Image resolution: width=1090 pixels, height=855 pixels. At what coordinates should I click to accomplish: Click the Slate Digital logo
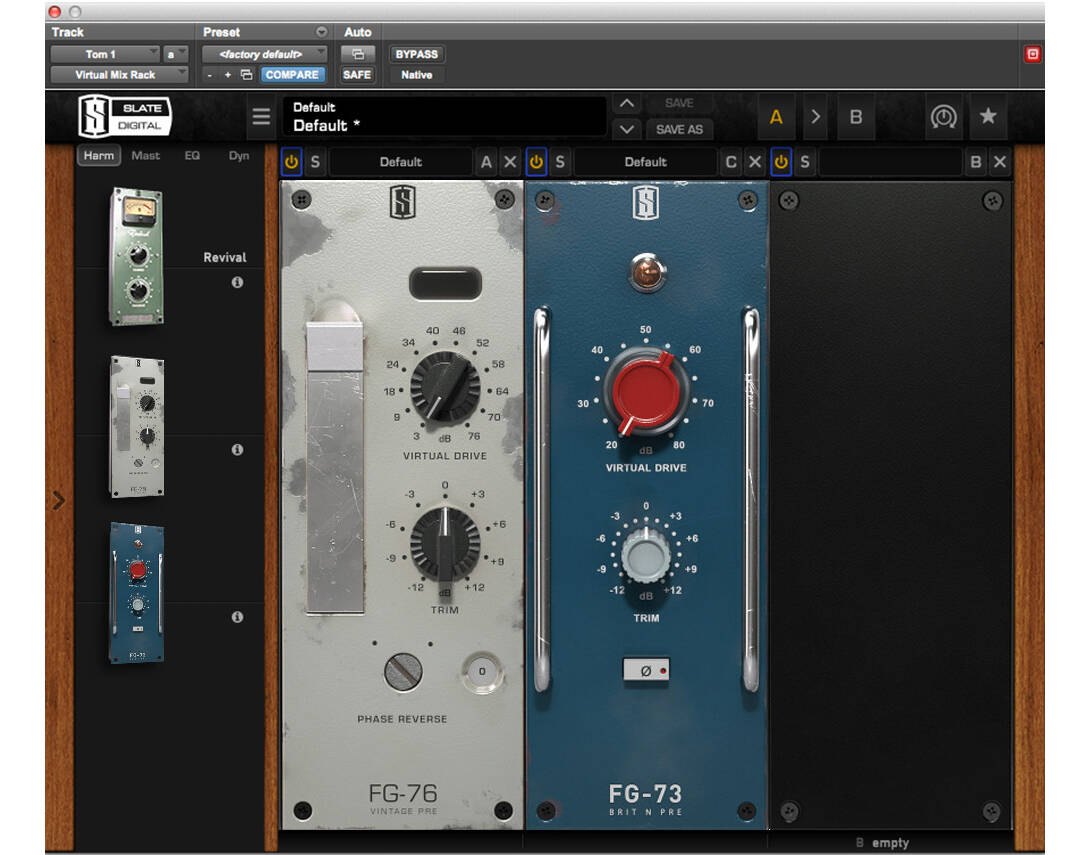click(125, 116)
